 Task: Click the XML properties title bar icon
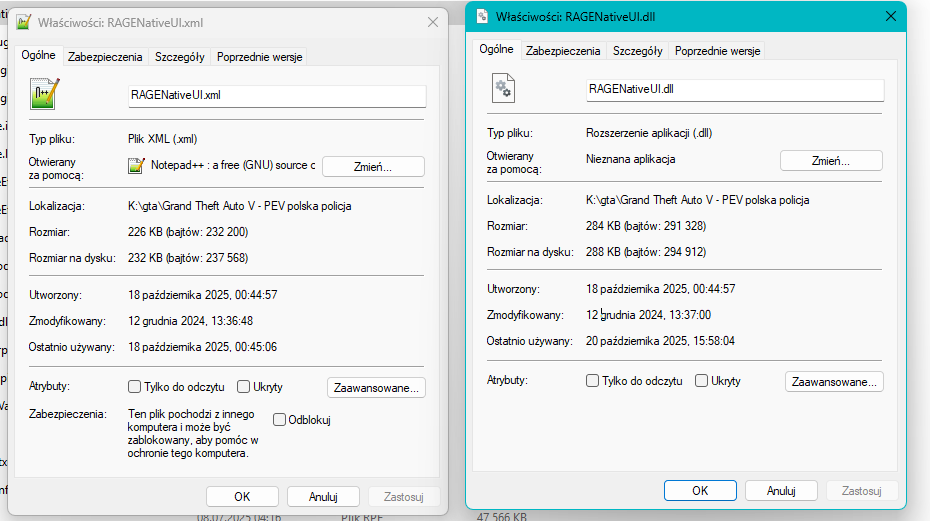[24, 21]
